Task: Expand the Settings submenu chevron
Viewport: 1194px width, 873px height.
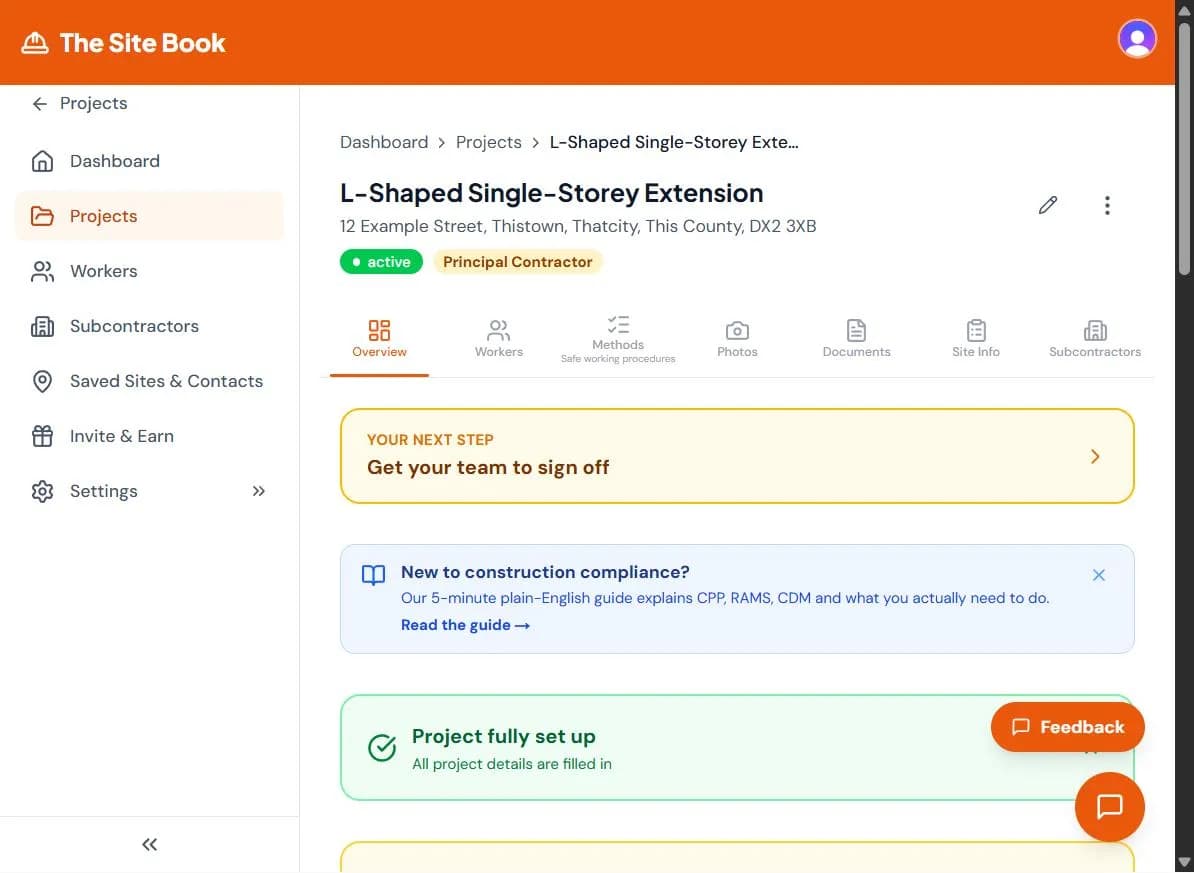Action: (258, 491)
